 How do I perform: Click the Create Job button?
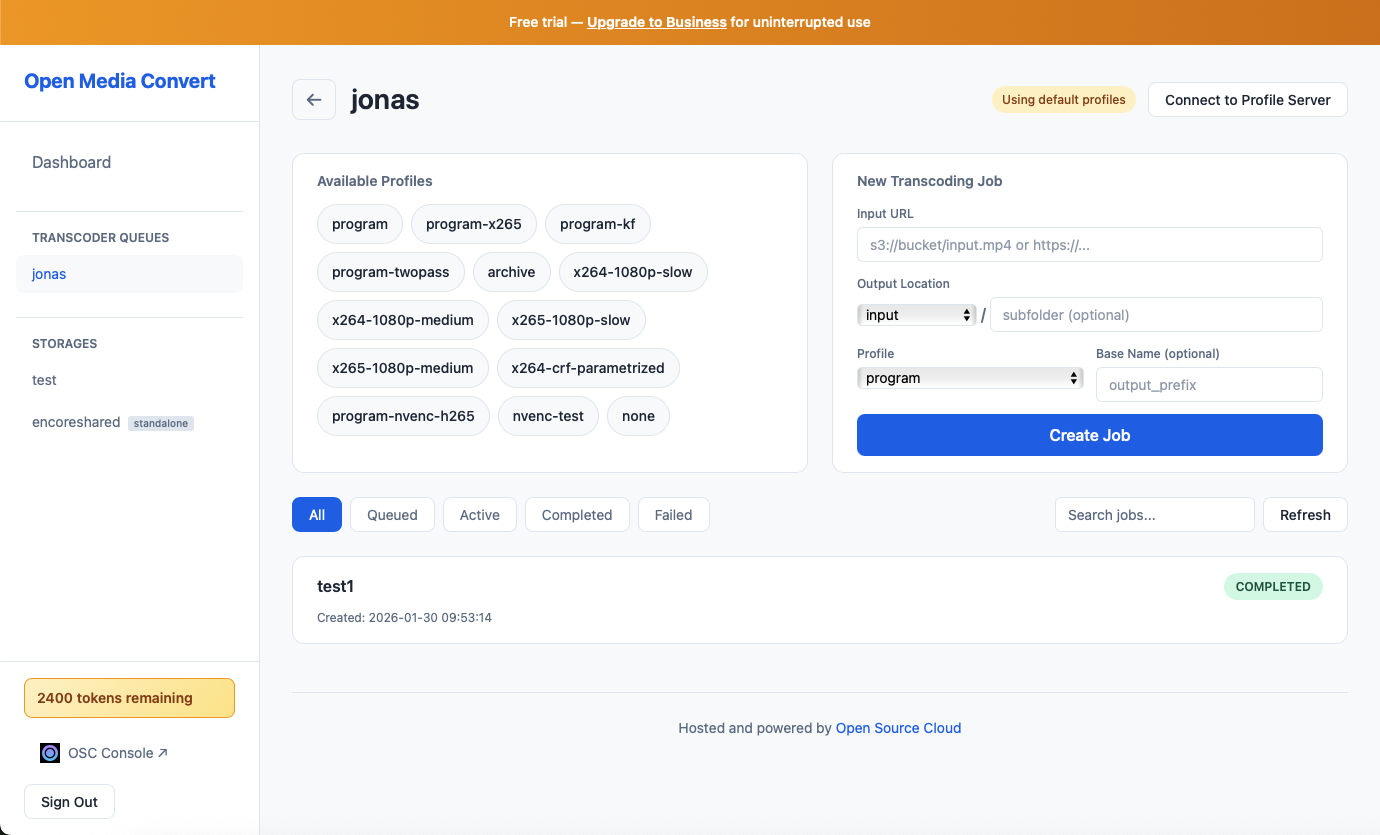[1089, 435]
